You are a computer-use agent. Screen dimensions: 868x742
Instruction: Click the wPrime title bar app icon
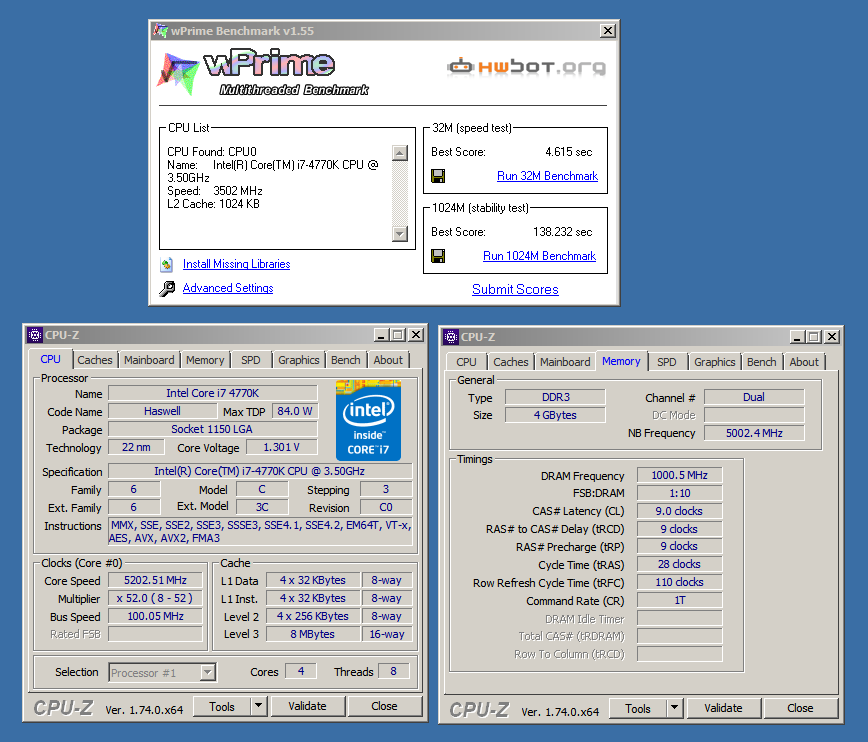pos(161,31)
